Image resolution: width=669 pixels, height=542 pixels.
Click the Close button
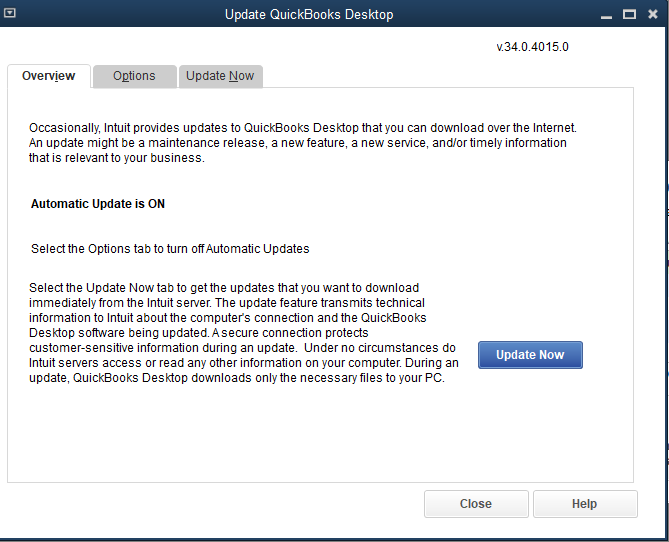[476, 504]
